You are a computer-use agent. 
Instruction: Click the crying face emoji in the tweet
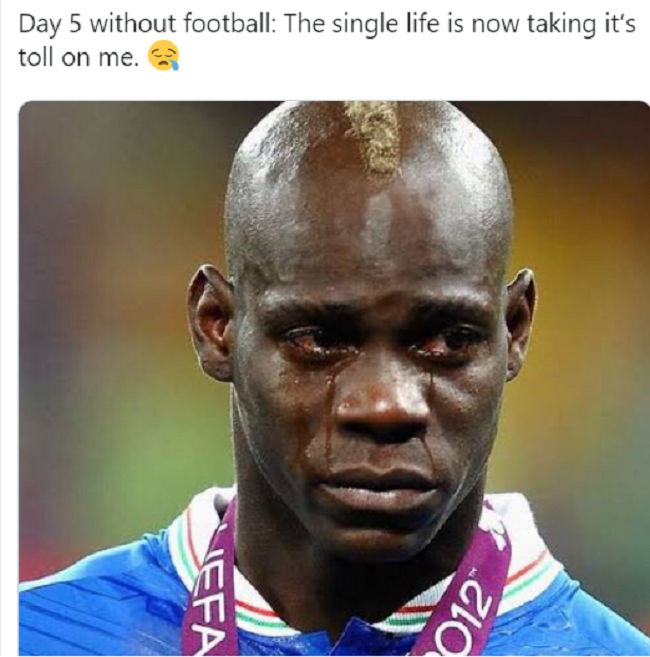[x=163, y=55]
